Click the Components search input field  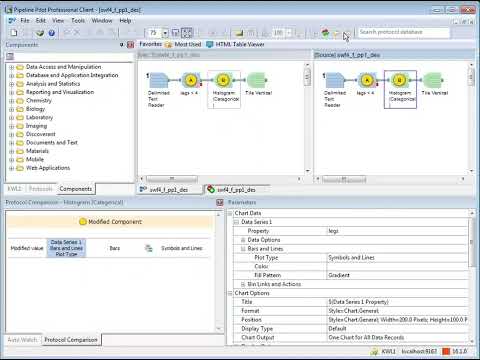[74, 56]
